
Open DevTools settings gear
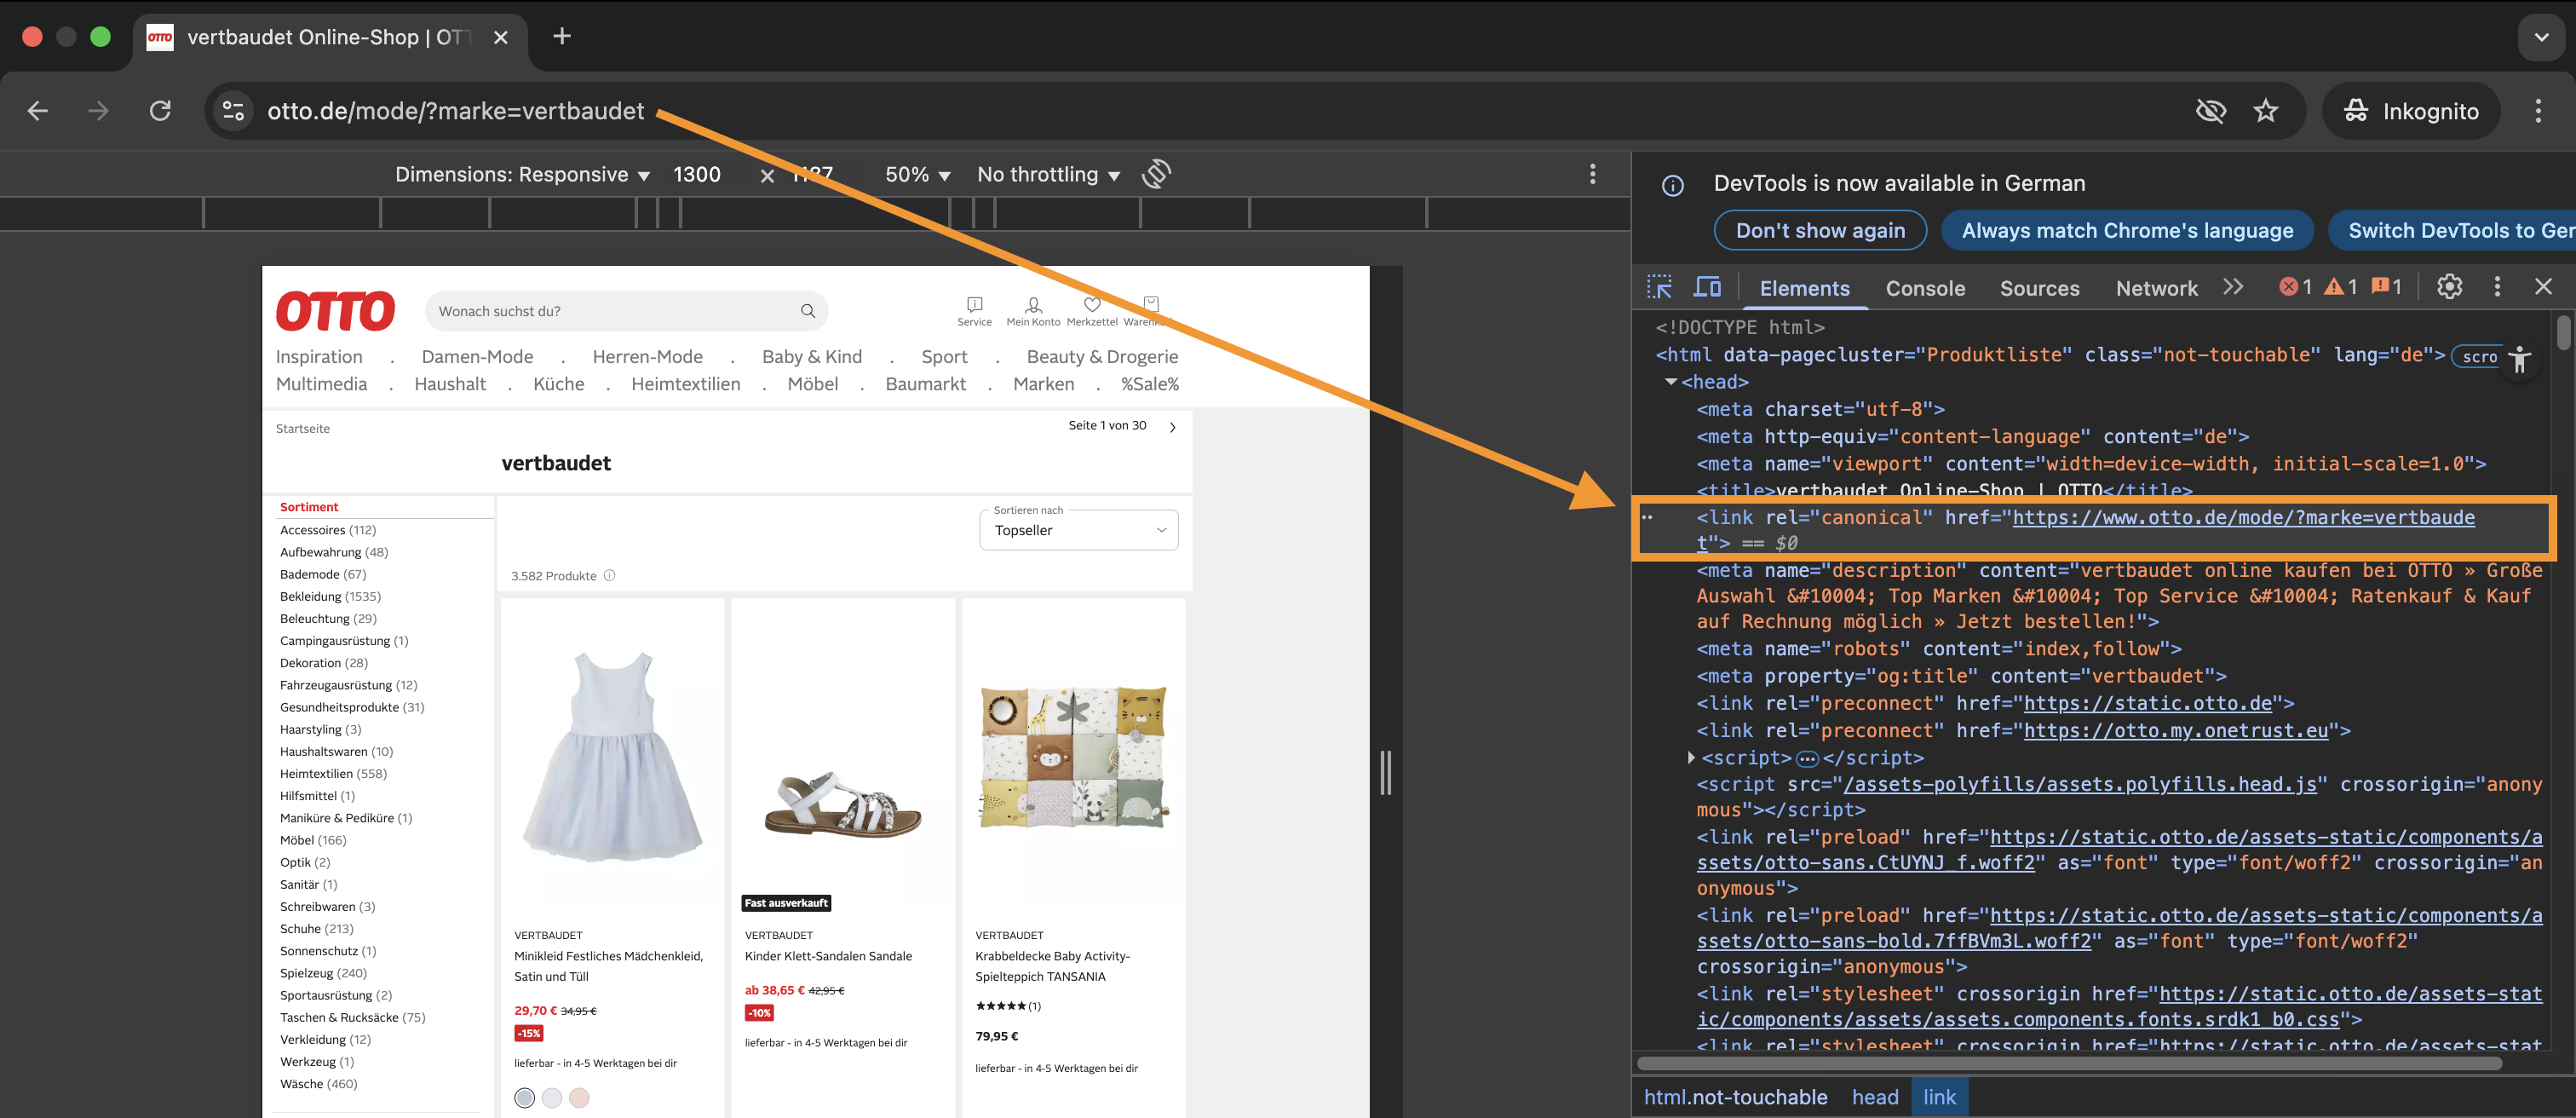pos(2449,287)
